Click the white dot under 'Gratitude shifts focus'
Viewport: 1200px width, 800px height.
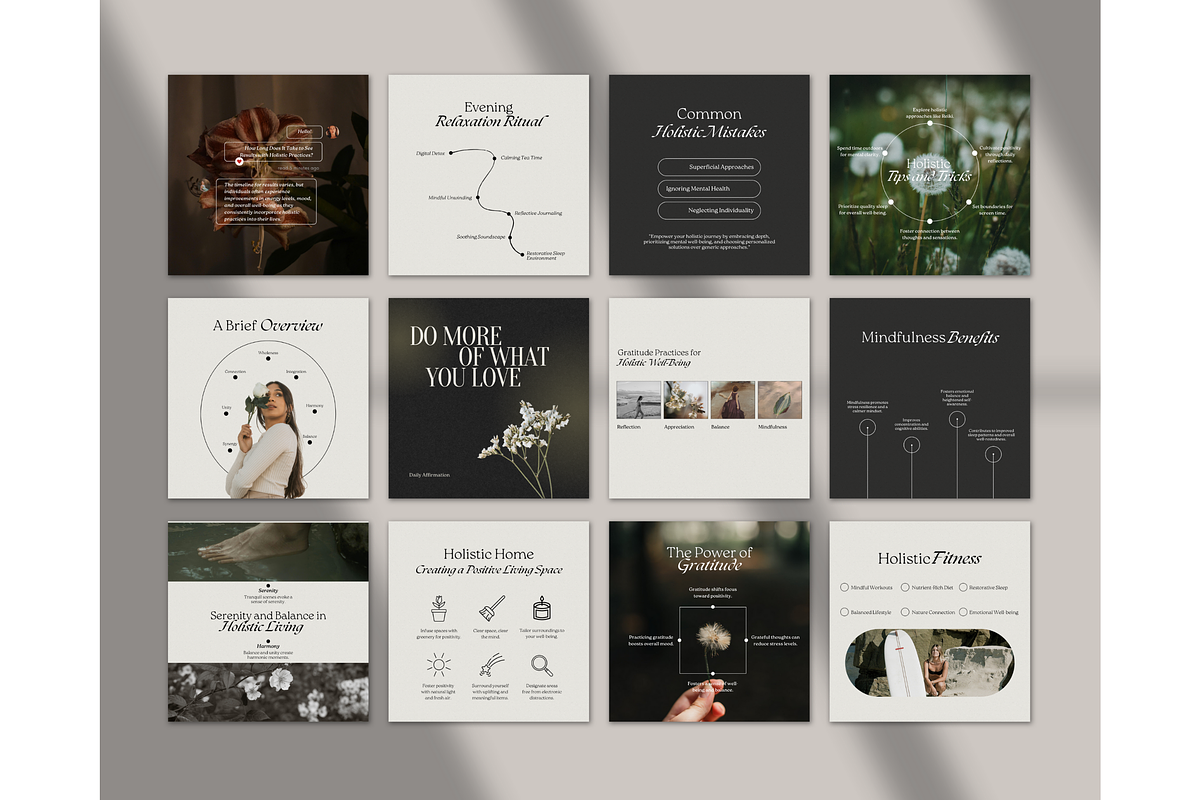713,607
